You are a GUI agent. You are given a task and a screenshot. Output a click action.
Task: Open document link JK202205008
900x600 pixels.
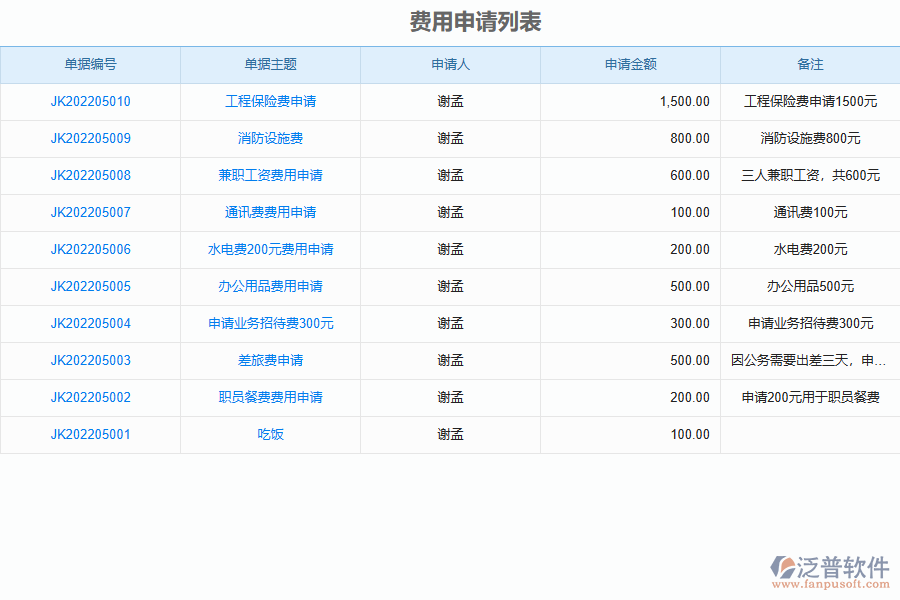tap(91, 176)
